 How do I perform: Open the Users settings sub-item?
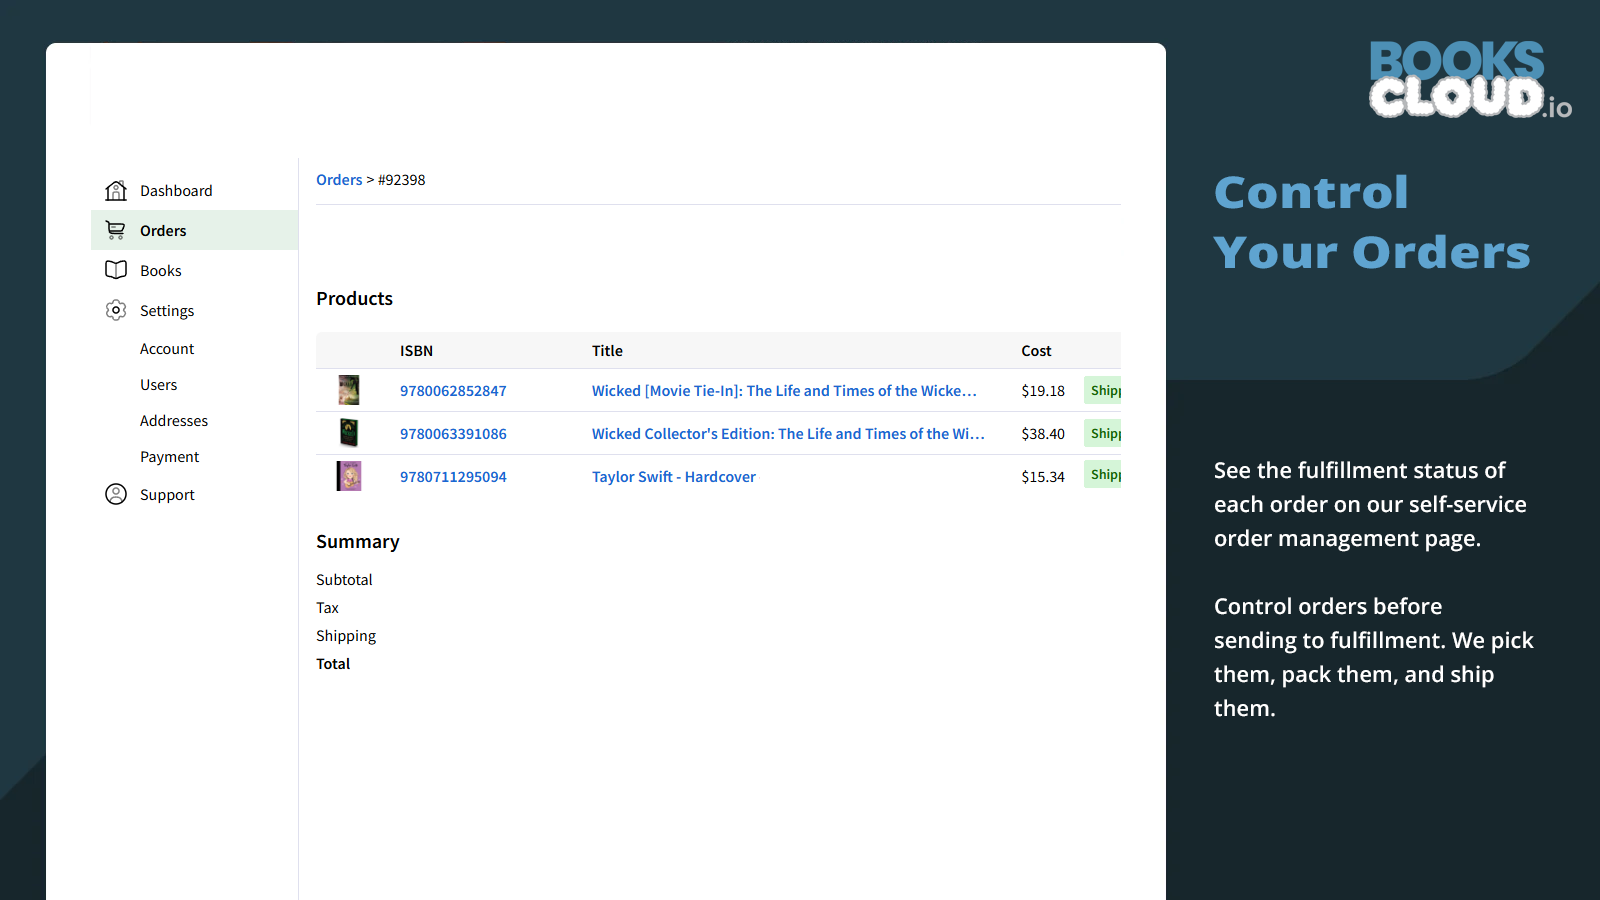click(x=158, y=385)
